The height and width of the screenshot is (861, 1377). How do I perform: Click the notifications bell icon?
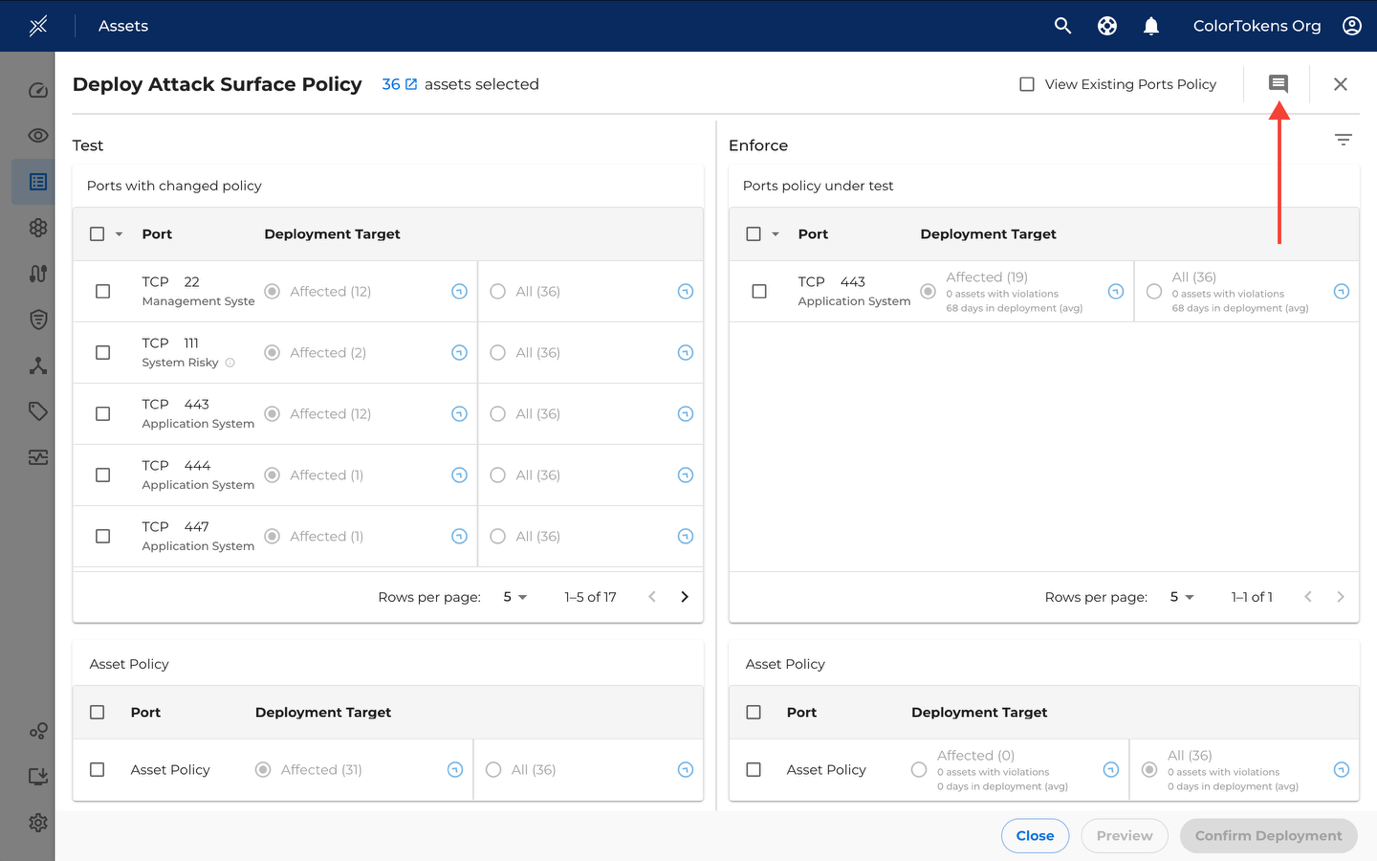coord(1151,26)
